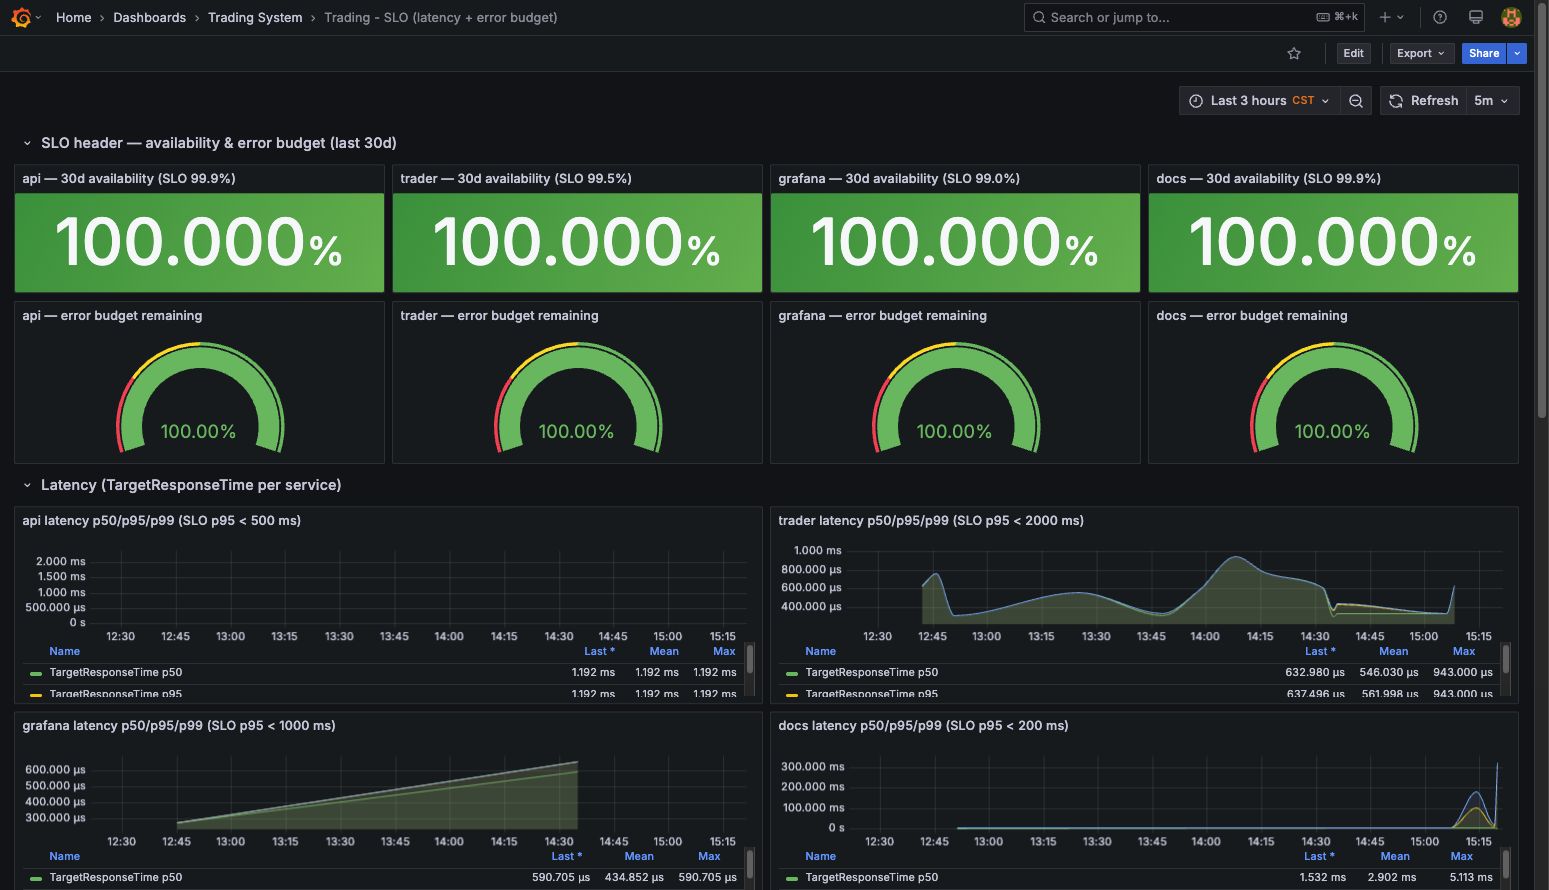
Task: Open the help question mark icon
Action: click(1440, 17)
